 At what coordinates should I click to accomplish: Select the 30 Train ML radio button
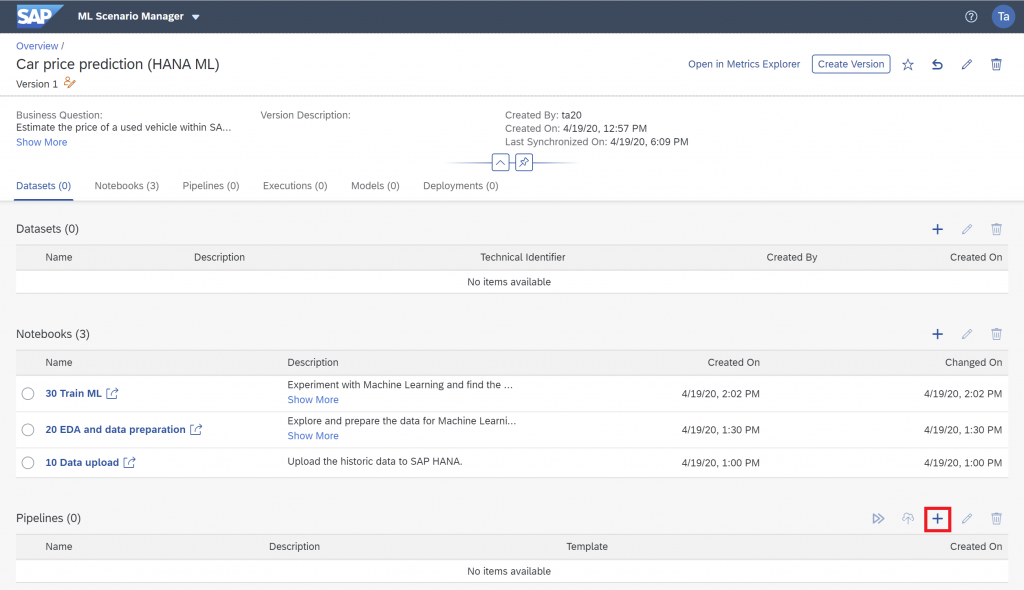pyautogui.click(x=27, y=393)
